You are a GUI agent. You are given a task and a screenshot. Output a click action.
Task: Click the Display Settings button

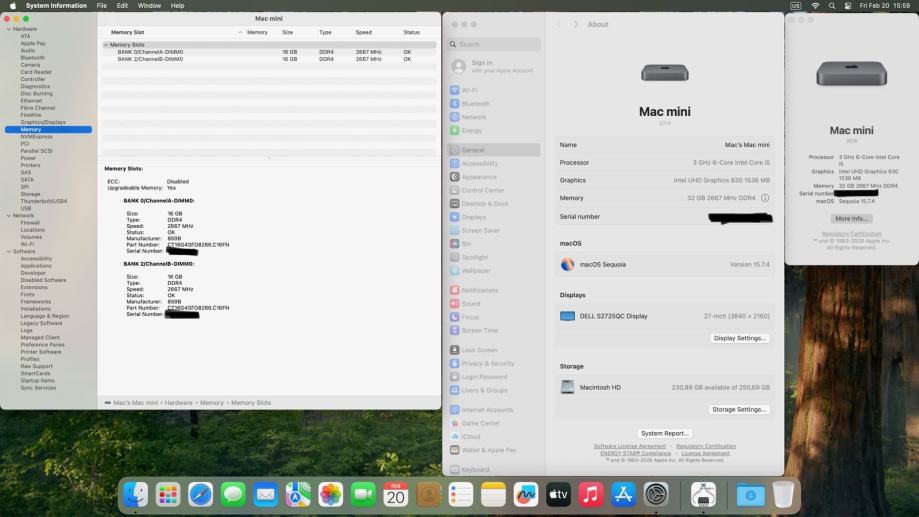740,338
